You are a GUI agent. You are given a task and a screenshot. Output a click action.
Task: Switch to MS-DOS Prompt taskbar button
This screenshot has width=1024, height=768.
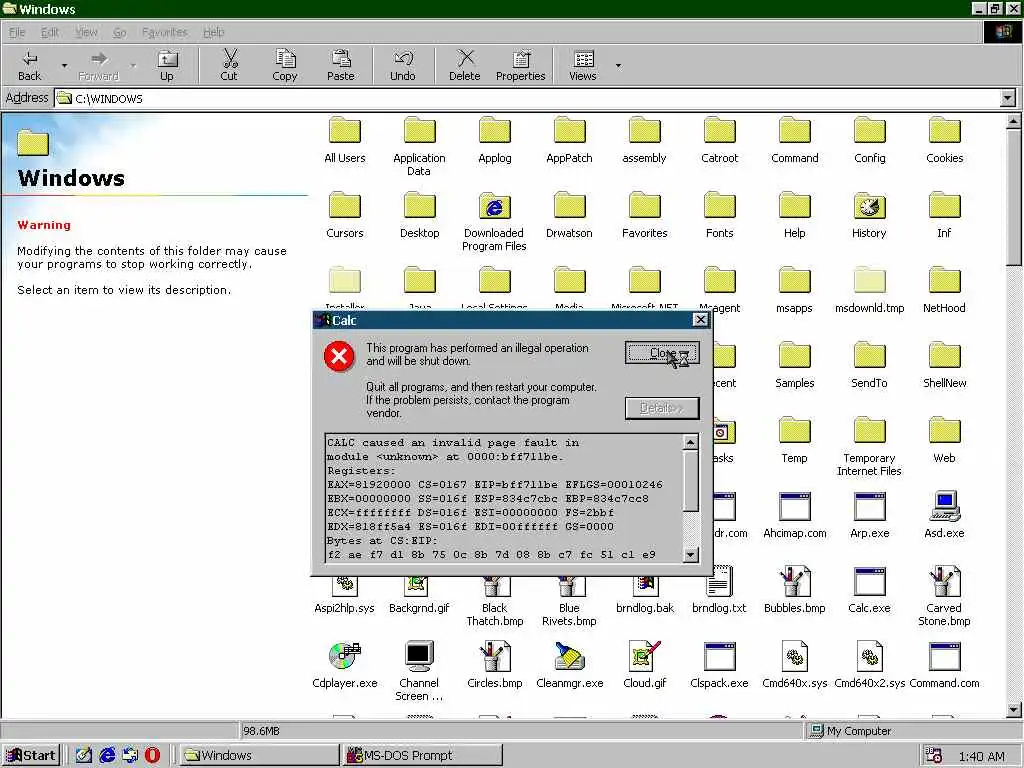click(x=422, y=756)
